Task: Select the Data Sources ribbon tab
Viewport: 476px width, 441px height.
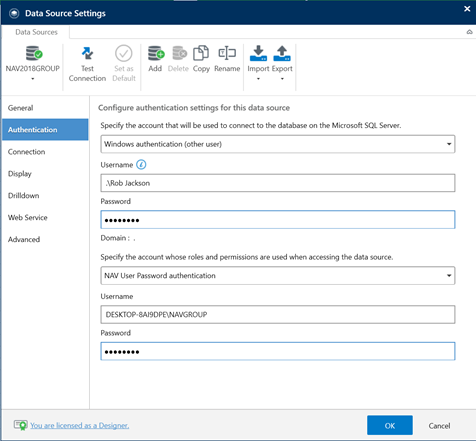Action: click(x=36, y=32)
